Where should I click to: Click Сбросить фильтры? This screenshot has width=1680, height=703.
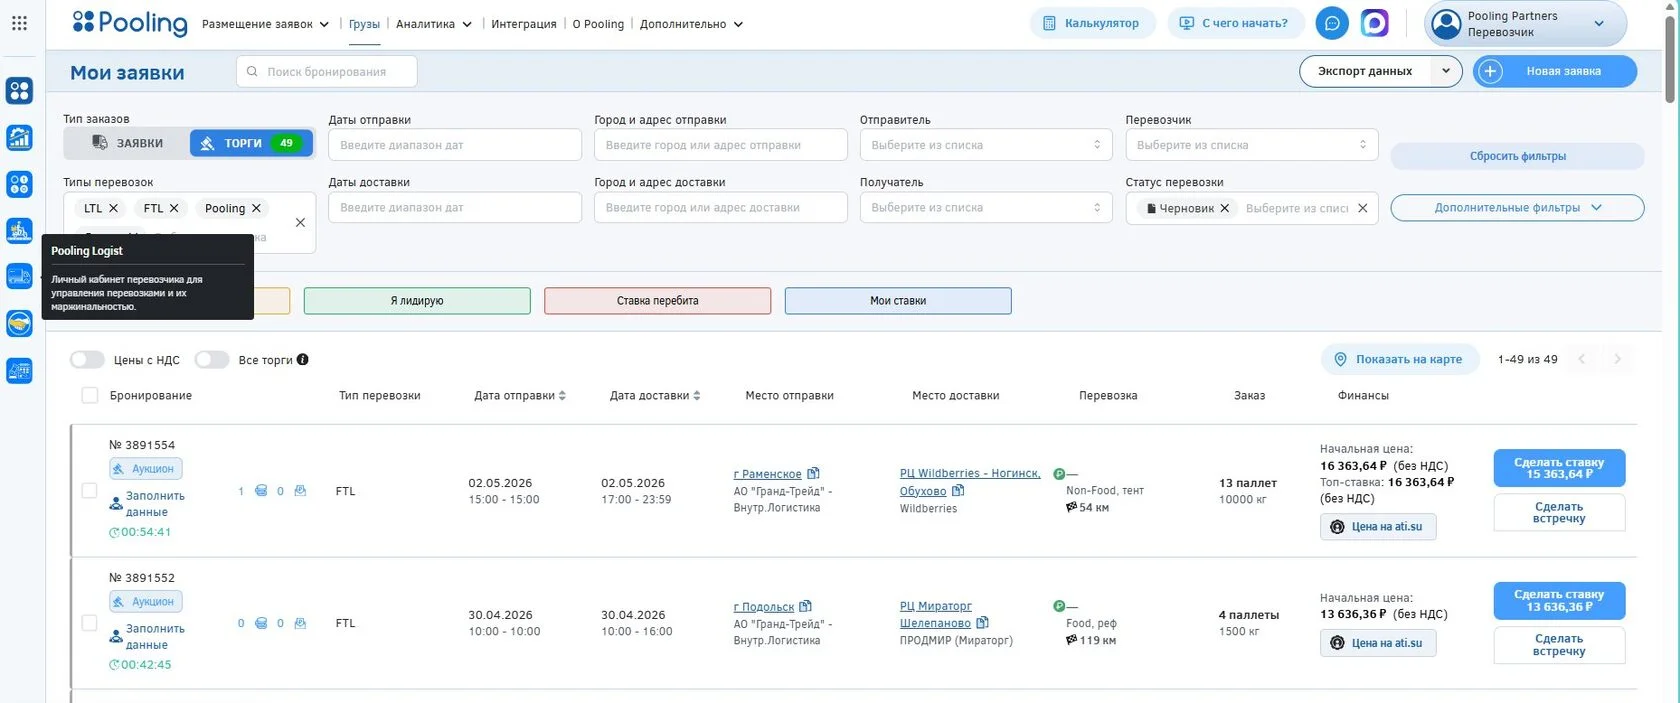click(x=1517, y=156)
